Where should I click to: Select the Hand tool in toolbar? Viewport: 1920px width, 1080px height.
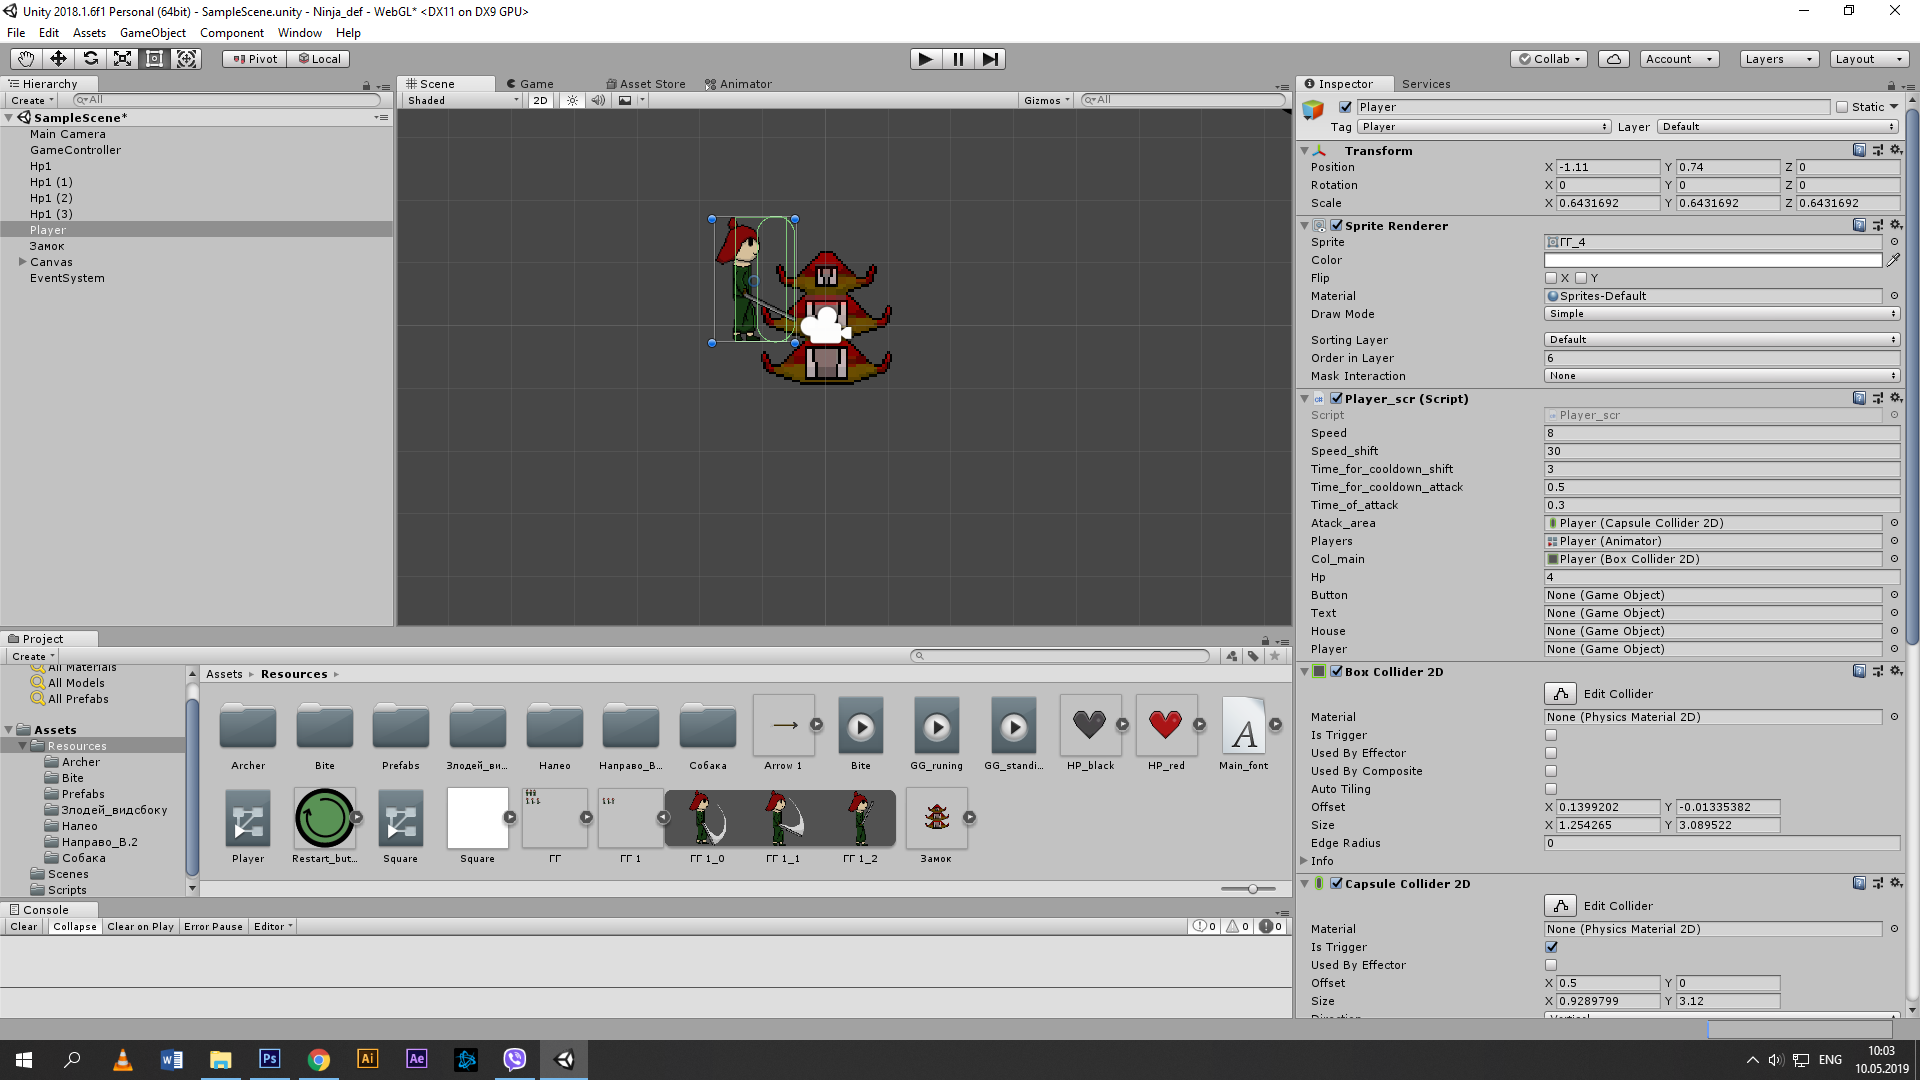[x=26, y=59]
